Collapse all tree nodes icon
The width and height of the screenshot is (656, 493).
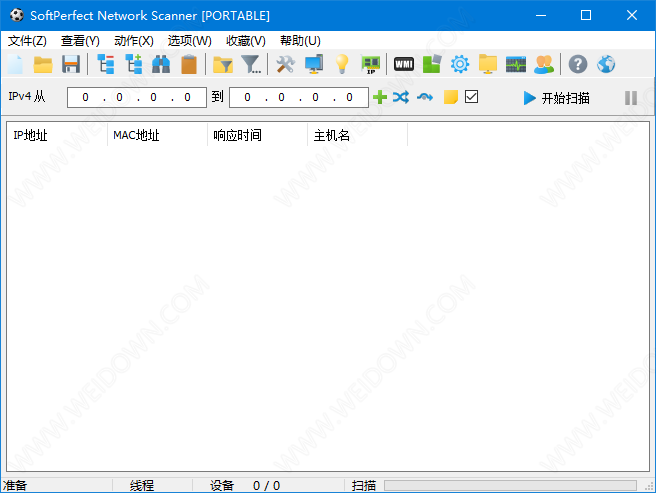tap(105, 64)
